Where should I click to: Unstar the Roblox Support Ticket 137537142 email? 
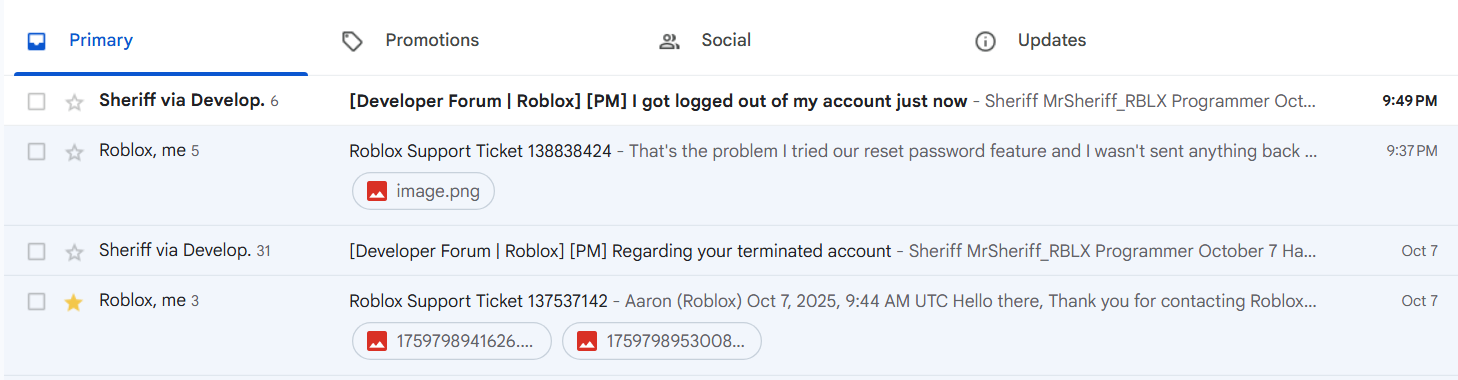coord(74,301)
